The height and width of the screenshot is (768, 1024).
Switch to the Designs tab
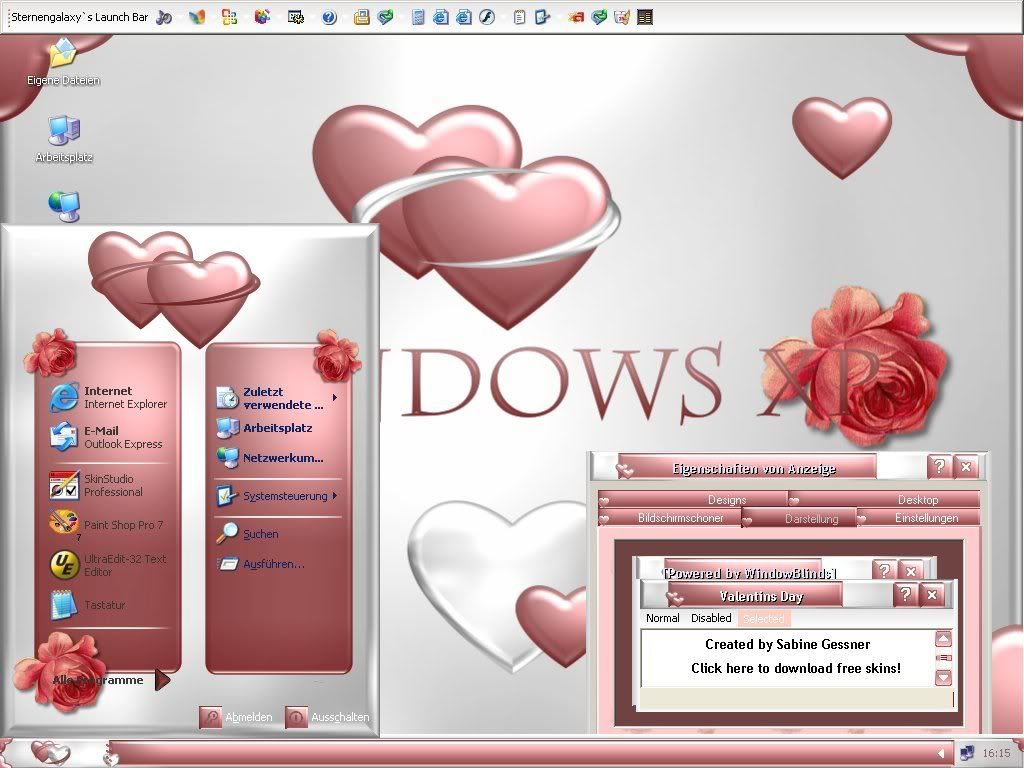(x=693, y=500)
